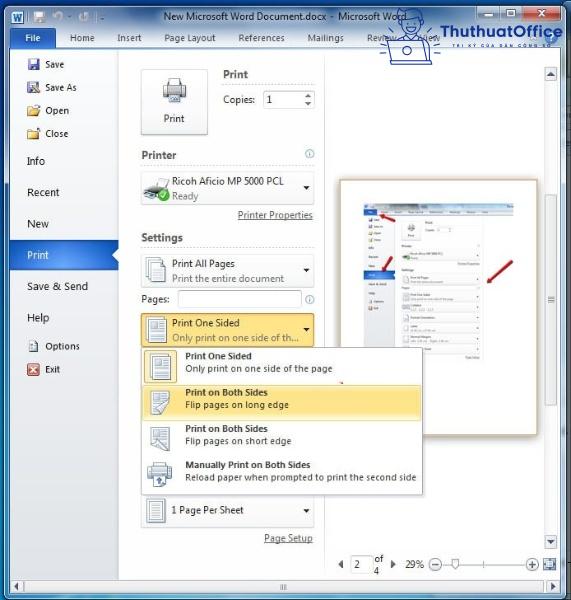Click horizontal scrollbar left arrow

point(16,586)
